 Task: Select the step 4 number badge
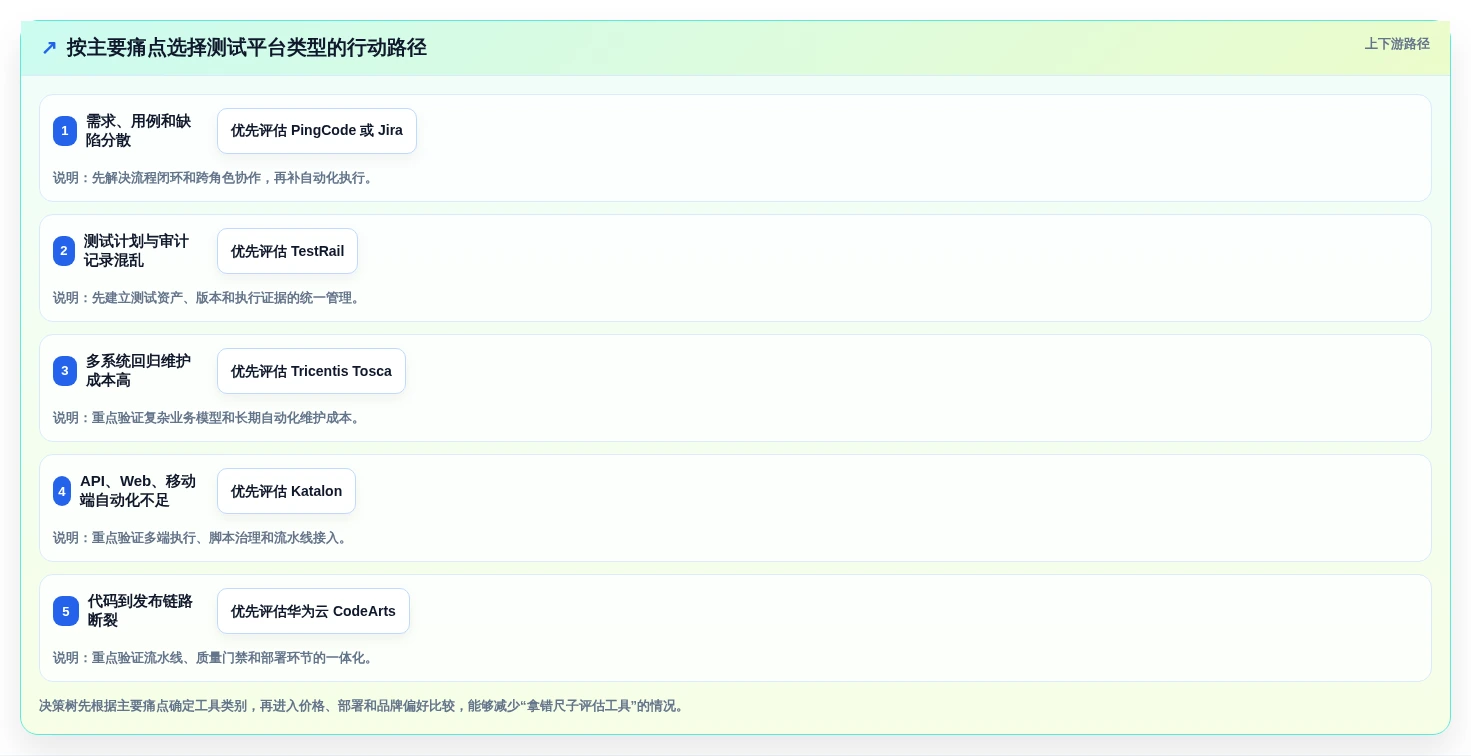pos(62,491)
